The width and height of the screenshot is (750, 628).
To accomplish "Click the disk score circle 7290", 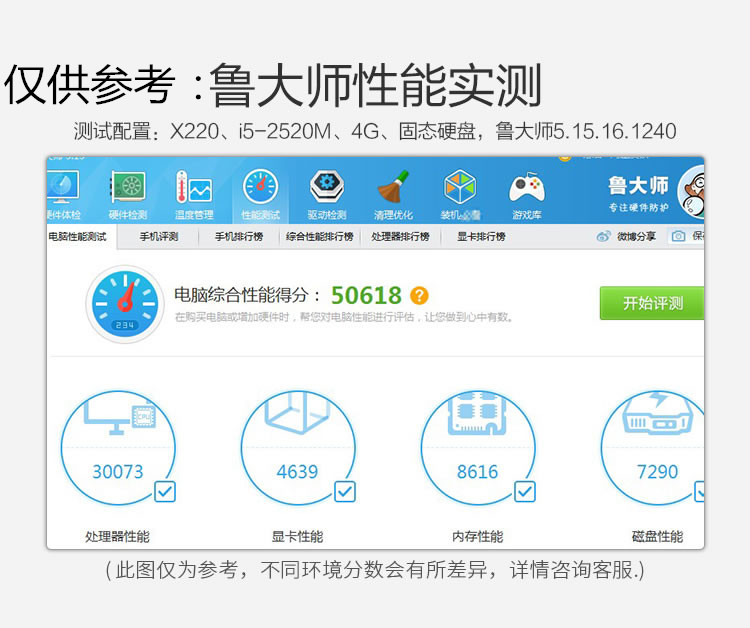I will tap(652, 448).
